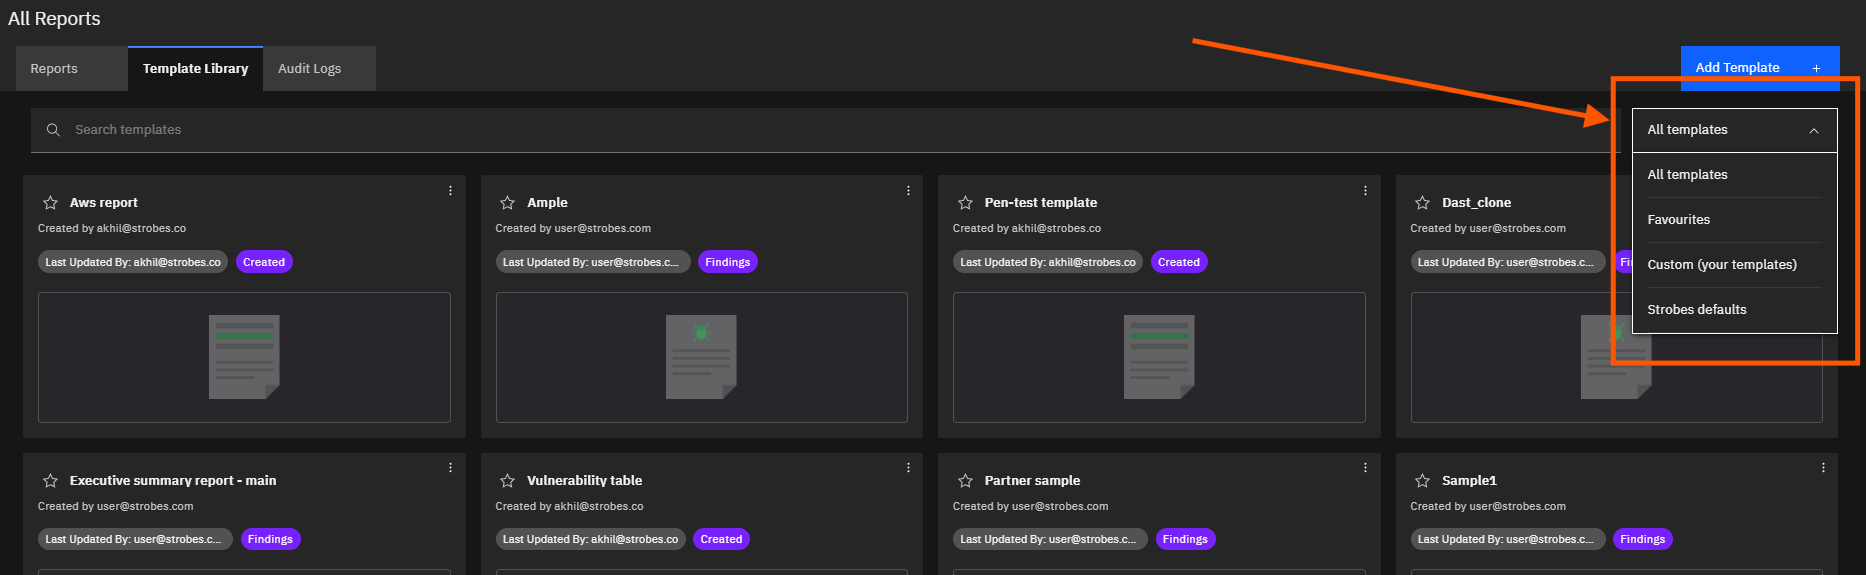Favourite the Ample template
The image size is (1866, 575).
point(507,203)
